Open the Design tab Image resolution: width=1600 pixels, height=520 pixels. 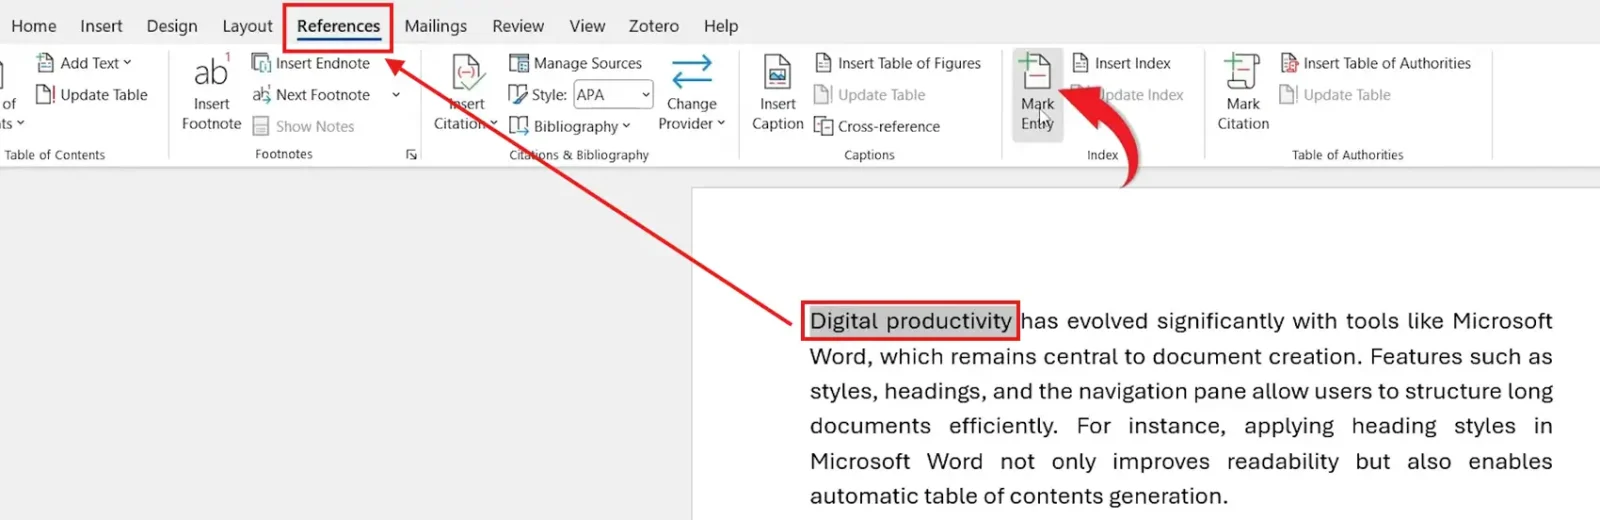[172, 26]
